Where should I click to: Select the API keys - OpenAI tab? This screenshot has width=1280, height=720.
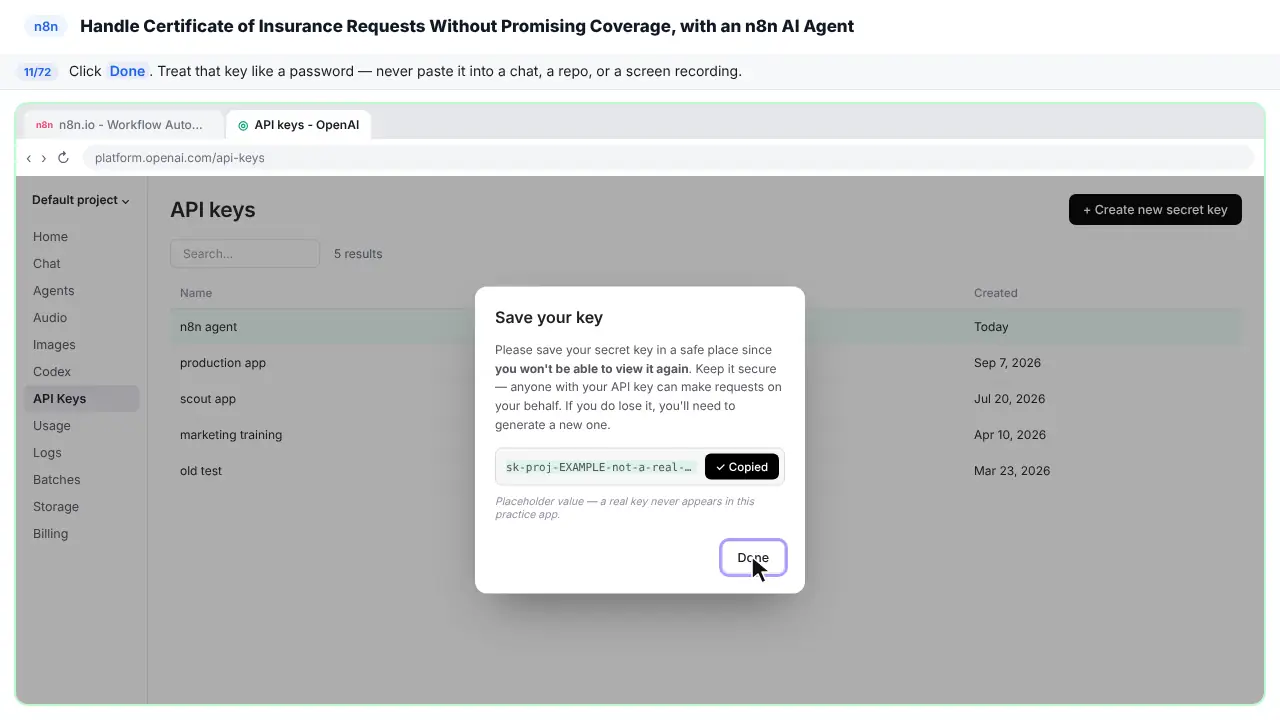[x=298, y=125]
